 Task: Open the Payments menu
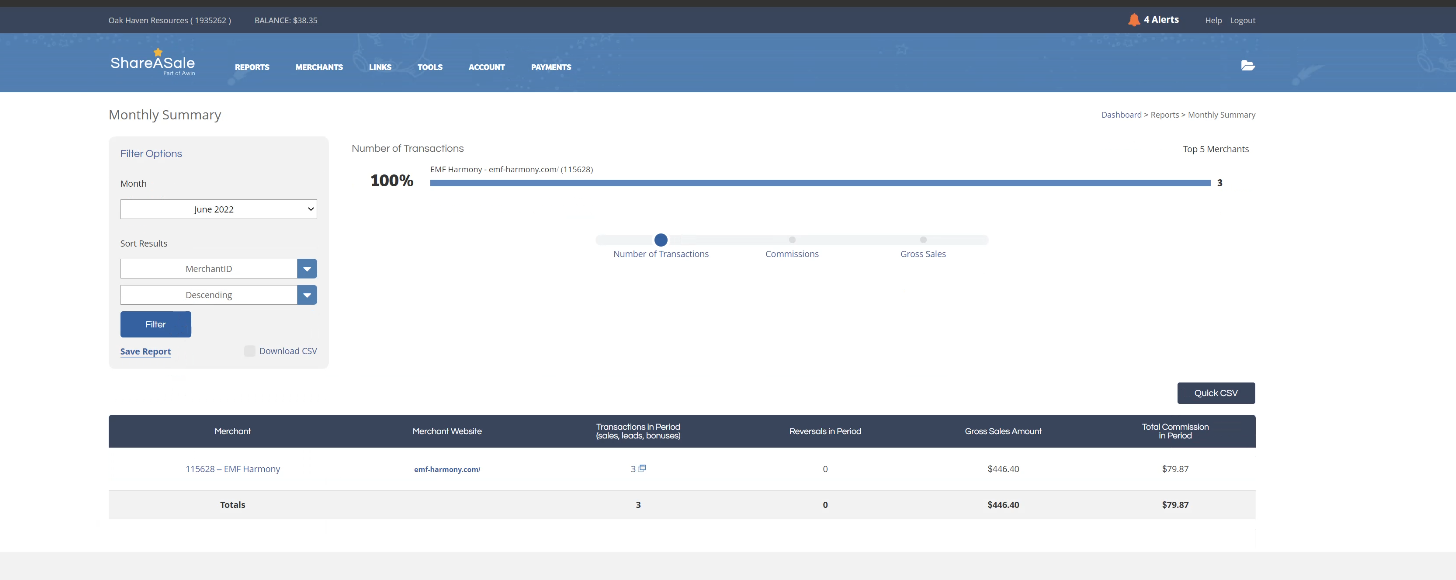click(551, 67)
